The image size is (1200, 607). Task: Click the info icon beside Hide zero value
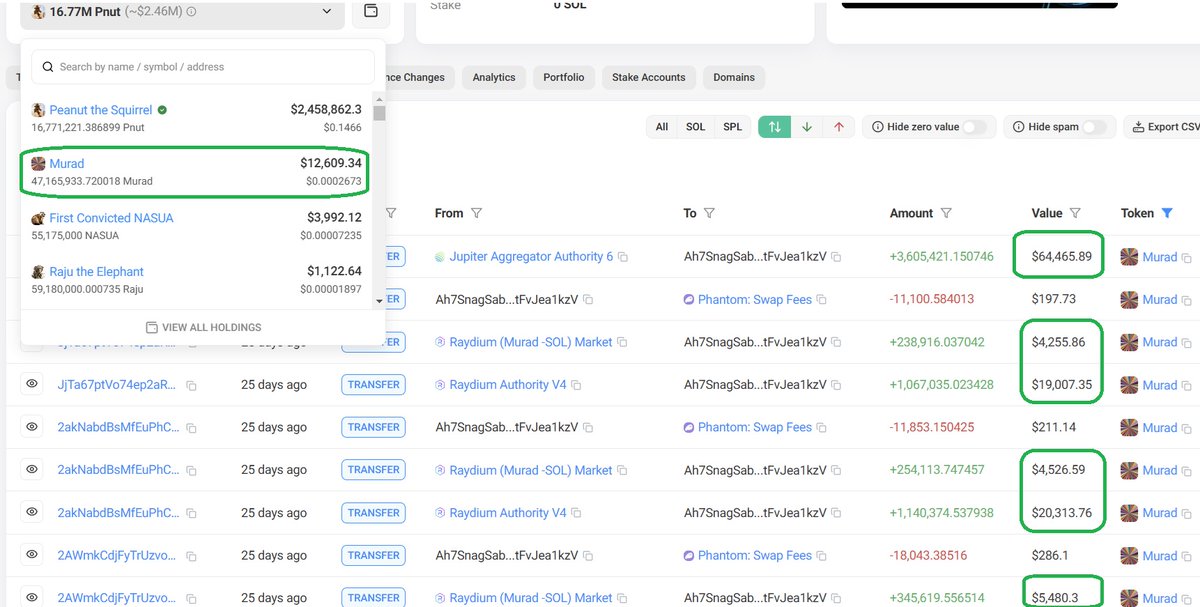tap(878, 127)
